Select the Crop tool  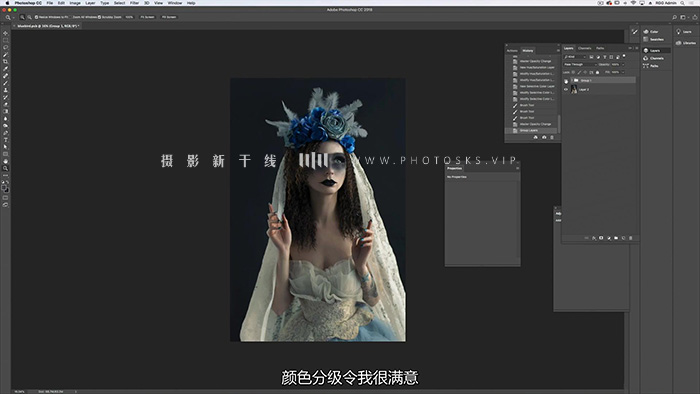5,61
